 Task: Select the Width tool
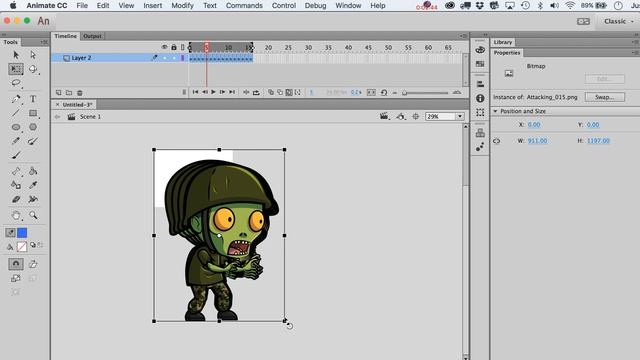[x=33, y=199]
